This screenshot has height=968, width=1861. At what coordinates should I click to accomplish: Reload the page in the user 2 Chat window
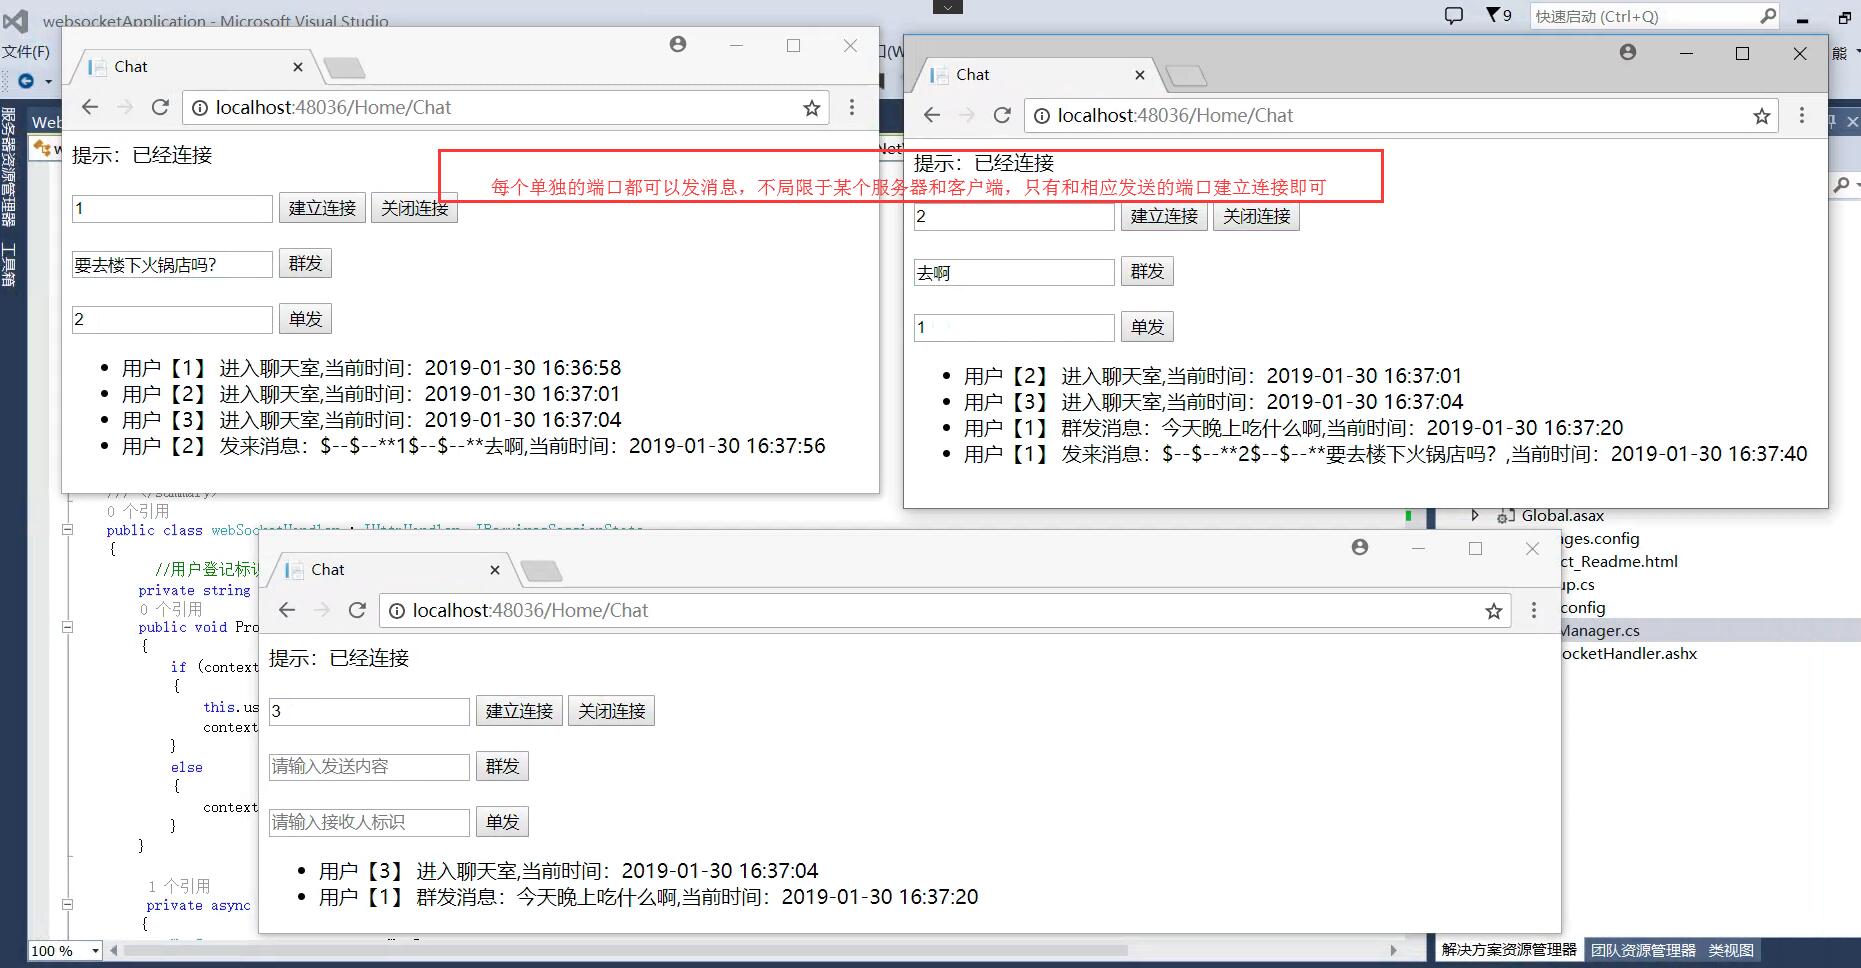(1002, 115)
